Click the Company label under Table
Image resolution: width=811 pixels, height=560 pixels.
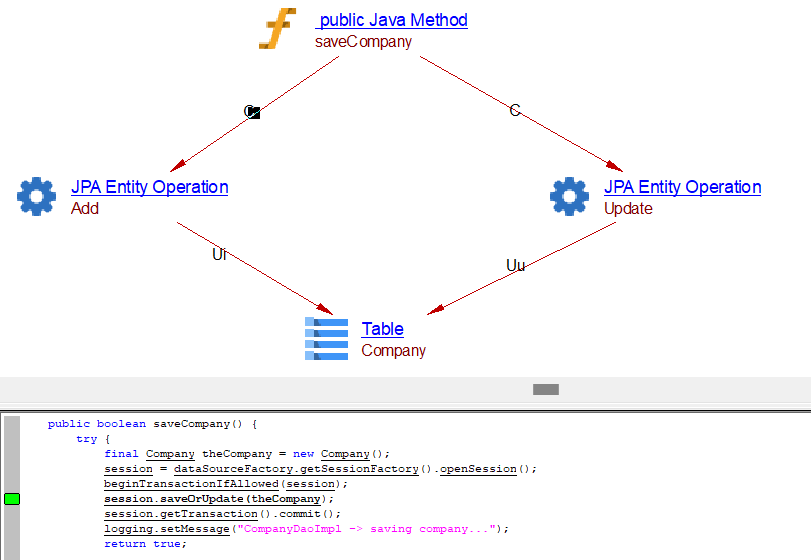(393, 351)
